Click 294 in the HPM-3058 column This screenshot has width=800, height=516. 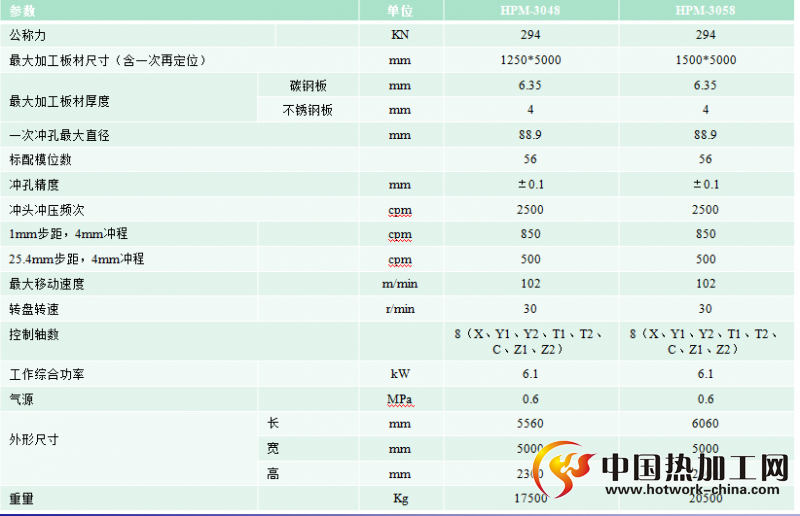tap(706, 35)
